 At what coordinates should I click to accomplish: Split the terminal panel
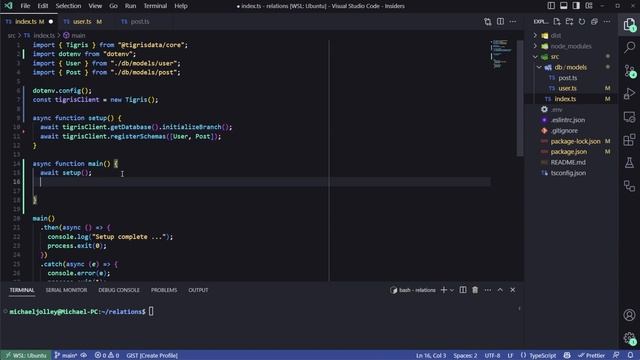click(x=463, y=290)
